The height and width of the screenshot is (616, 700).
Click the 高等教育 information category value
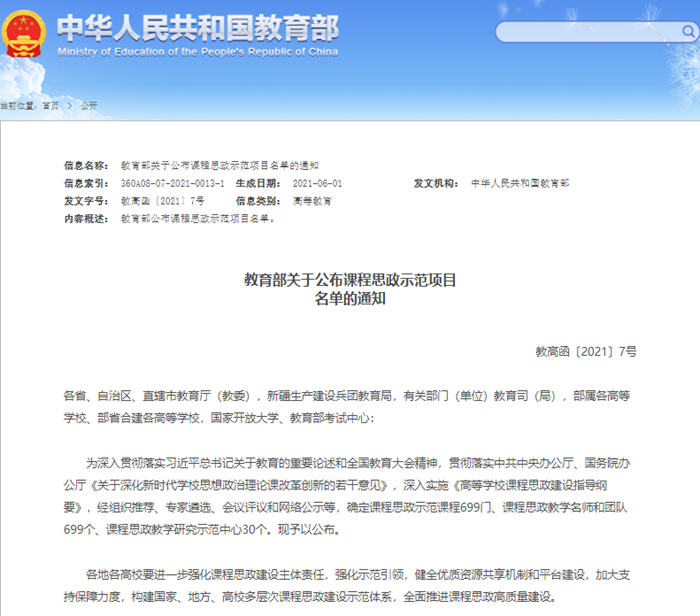[x=312, y=201]
